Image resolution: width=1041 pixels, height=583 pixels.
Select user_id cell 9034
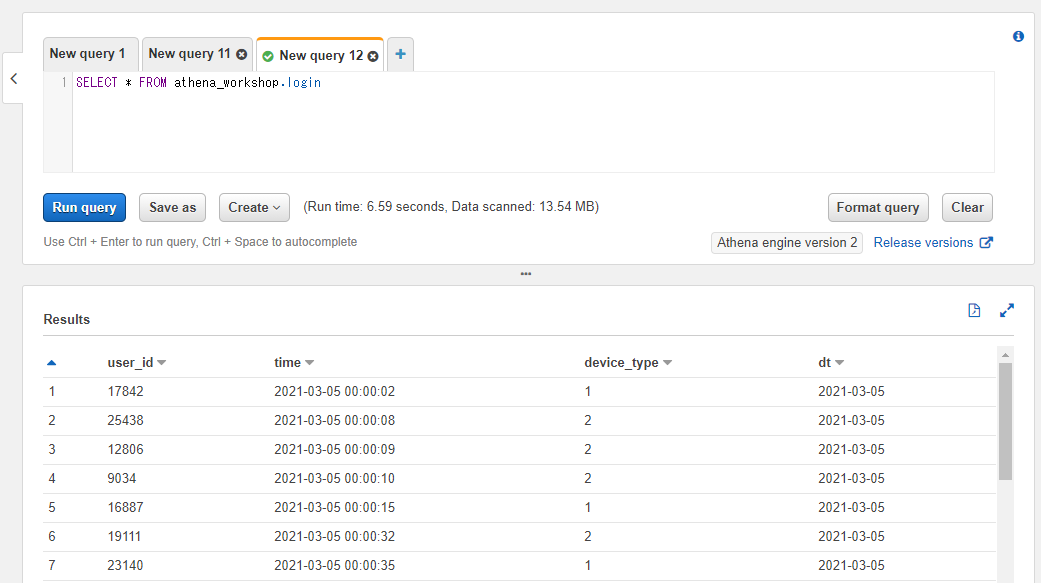tap(121, 478)
